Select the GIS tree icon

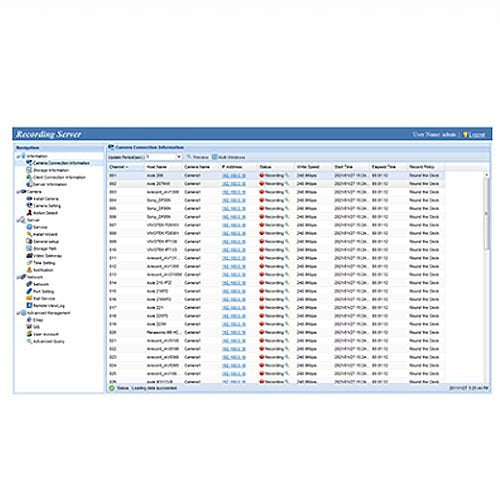point(29,327)
